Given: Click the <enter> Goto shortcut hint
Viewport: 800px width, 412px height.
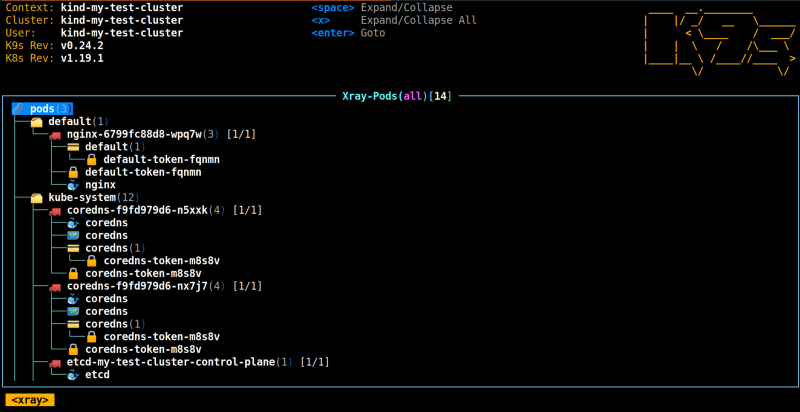Looking at the screenshot, I should [348, 33].
